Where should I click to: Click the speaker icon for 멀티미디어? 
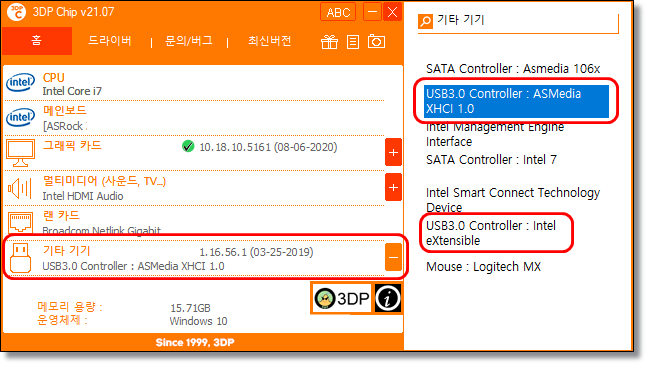point(20,188)
